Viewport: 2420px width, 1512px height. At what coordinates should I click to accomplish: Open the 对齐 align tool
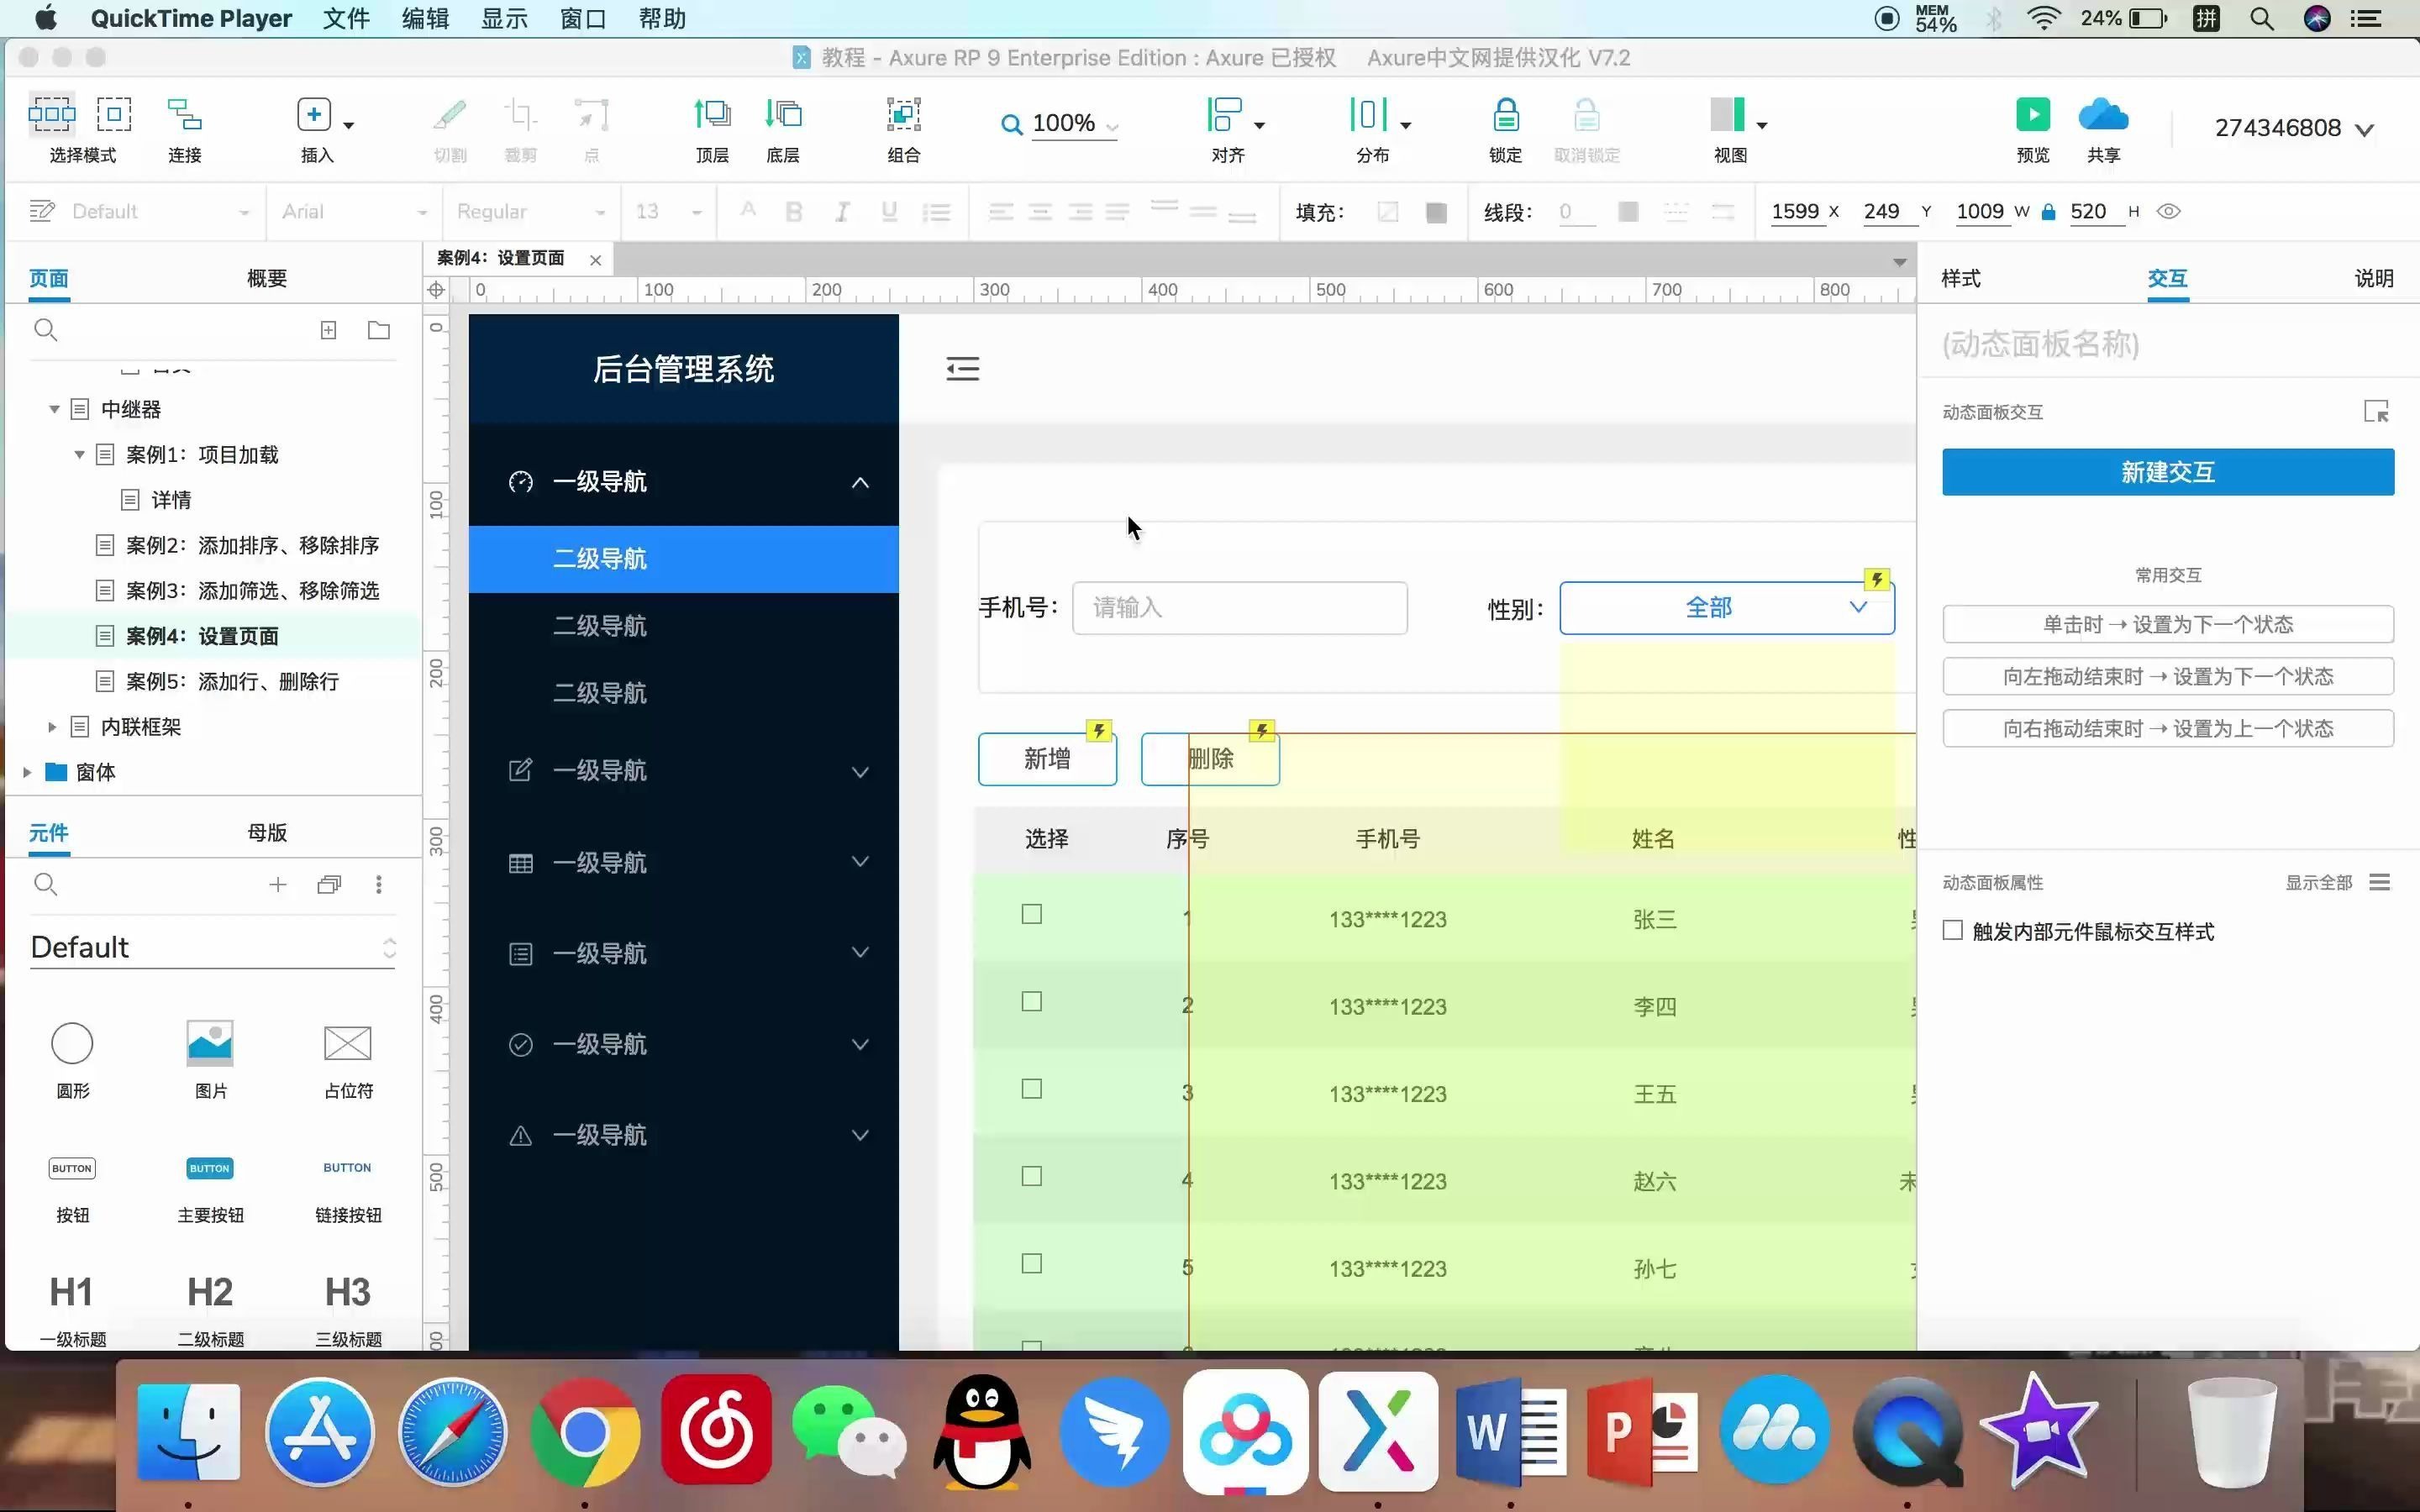(1226, 114)
